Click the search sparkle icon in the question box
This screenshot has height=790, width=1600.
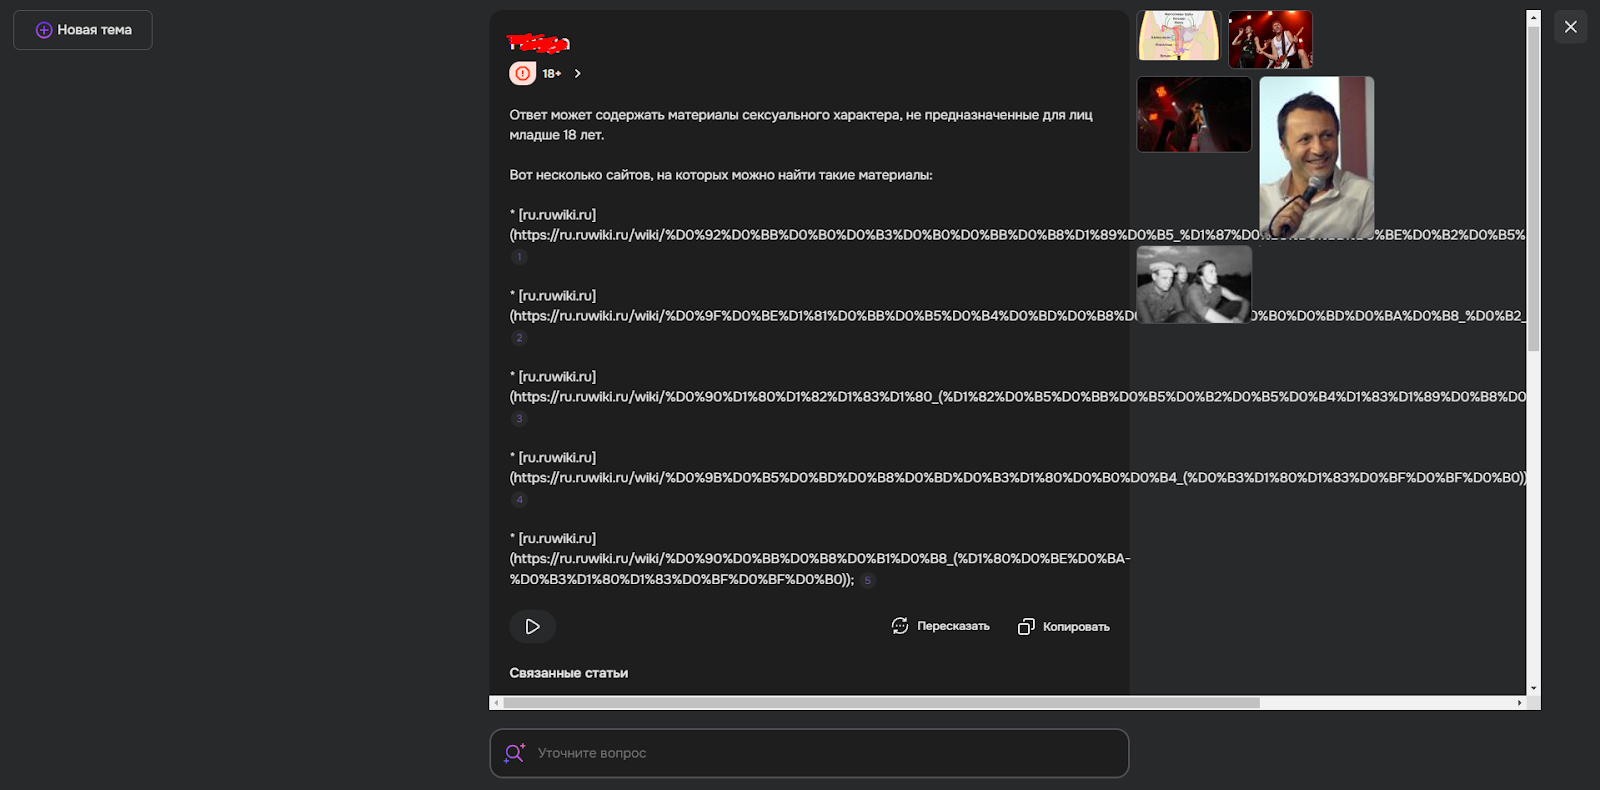click(514, 753)
